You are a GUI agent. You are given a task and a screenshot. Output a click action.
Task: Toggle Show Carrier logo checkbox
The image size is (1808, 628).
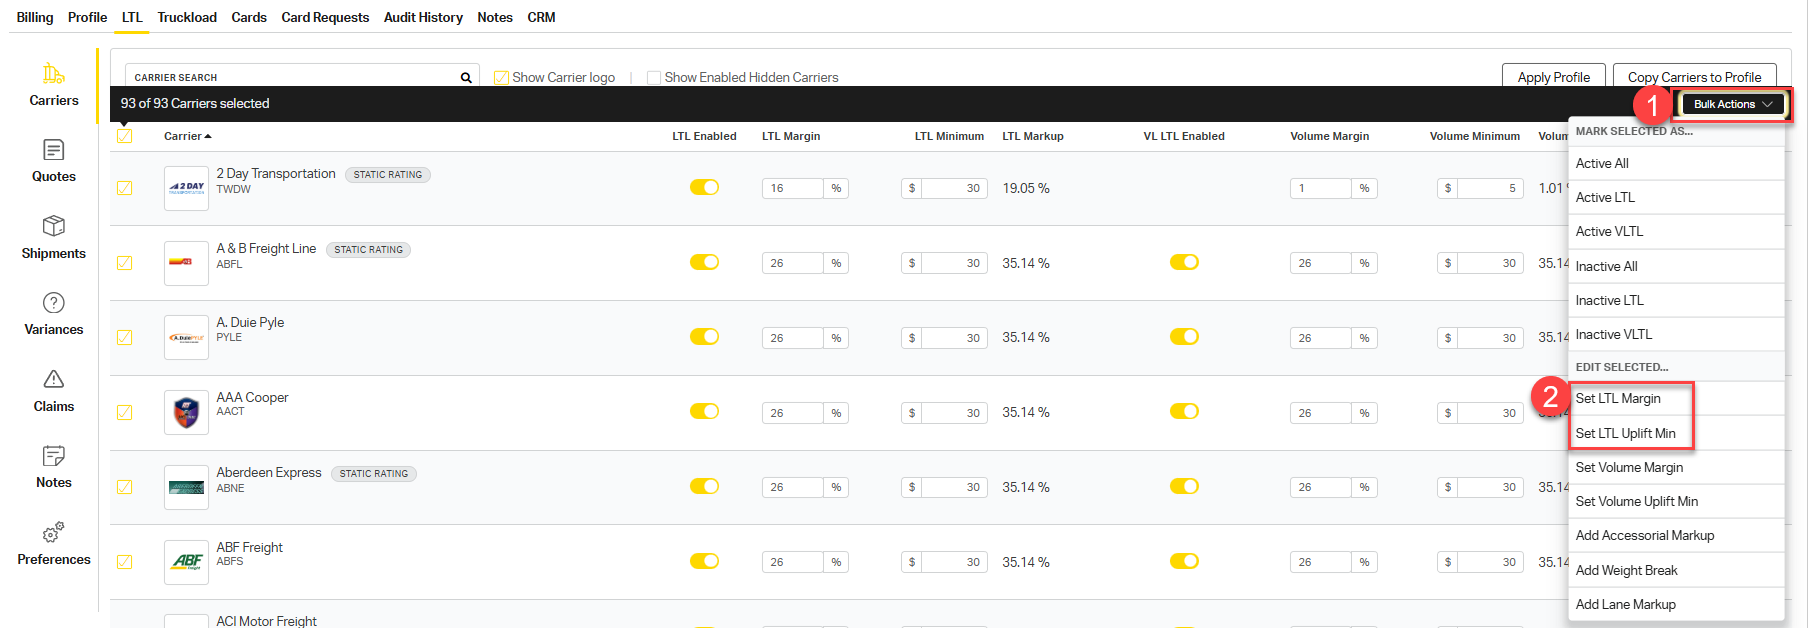502,78
